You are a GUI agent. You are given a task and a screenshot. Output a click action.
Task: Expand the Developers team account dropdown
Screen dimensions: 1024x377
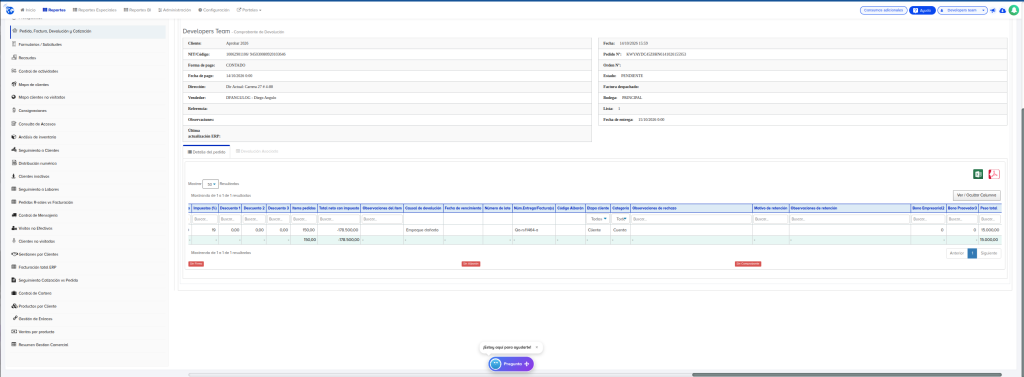(x=962, y=10)
